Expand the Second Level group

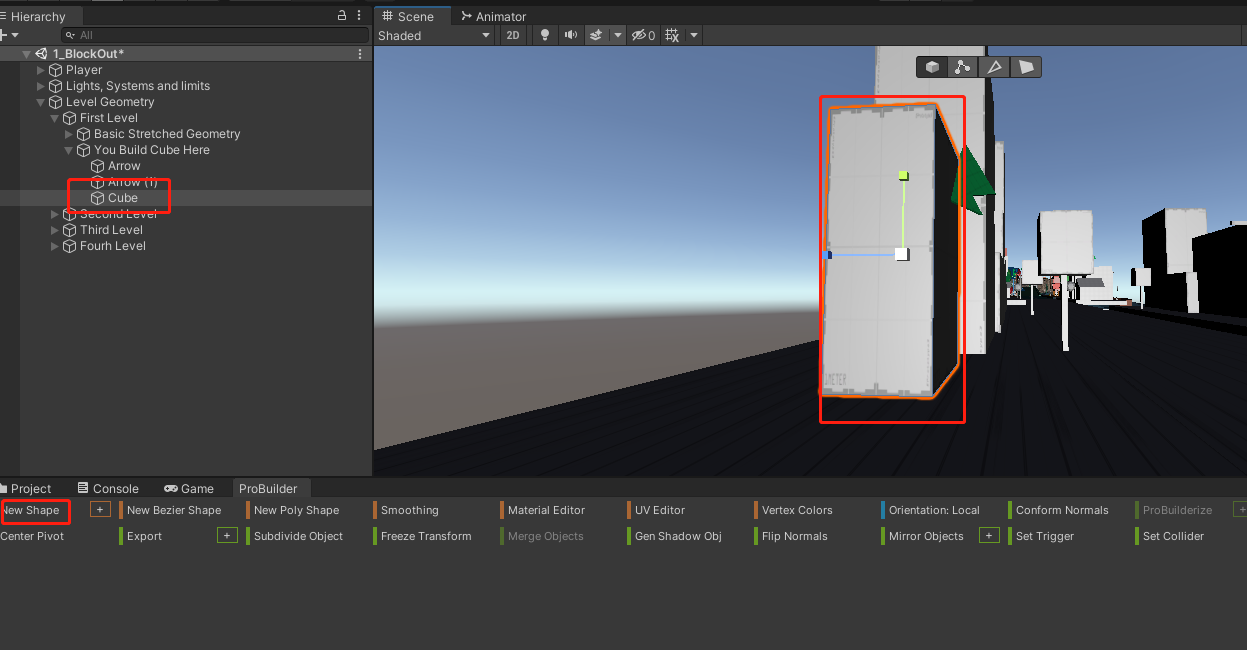point(55,213)
